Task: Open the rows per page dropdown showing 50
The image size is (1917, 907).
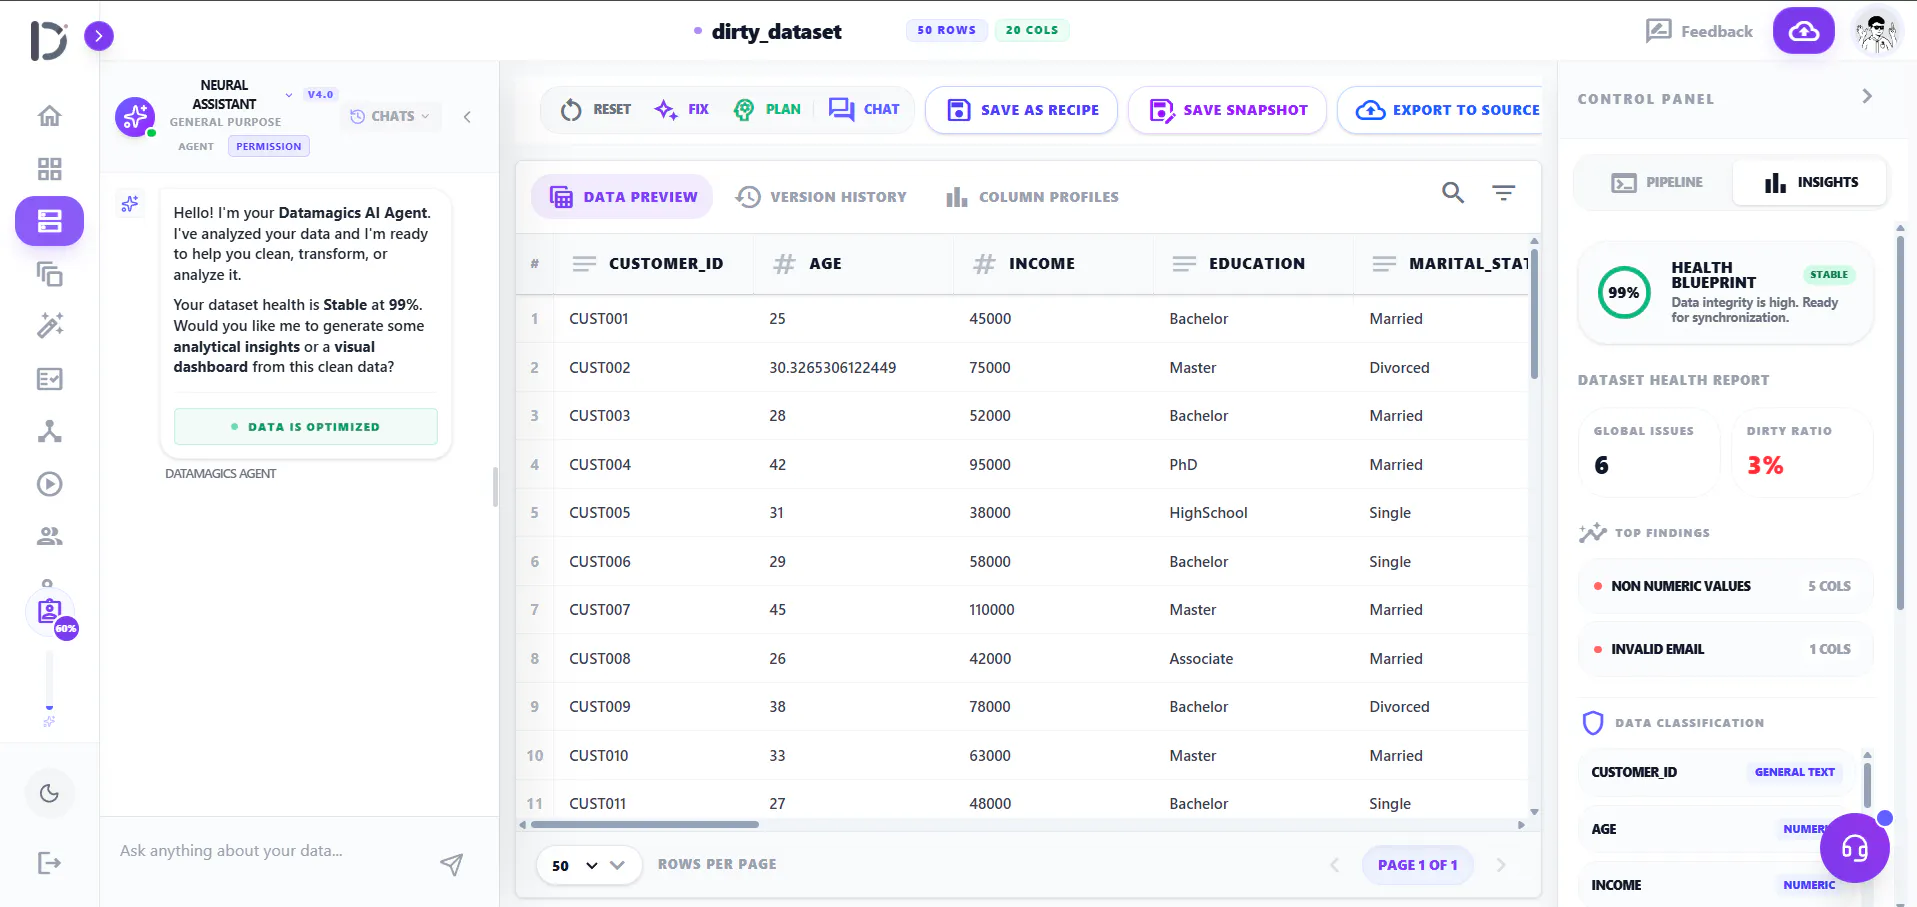Action: click(x=588, y=865)
